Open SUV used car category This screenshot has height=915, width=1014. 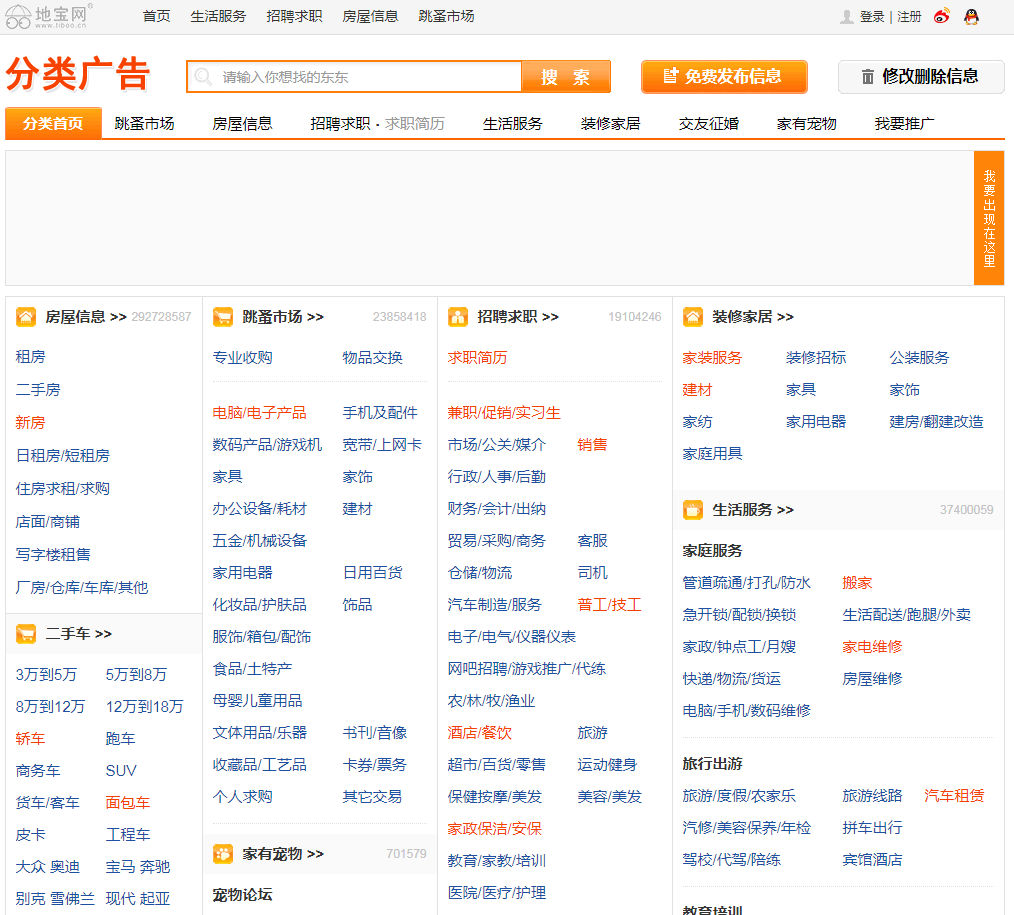click(x=121, y=771)
